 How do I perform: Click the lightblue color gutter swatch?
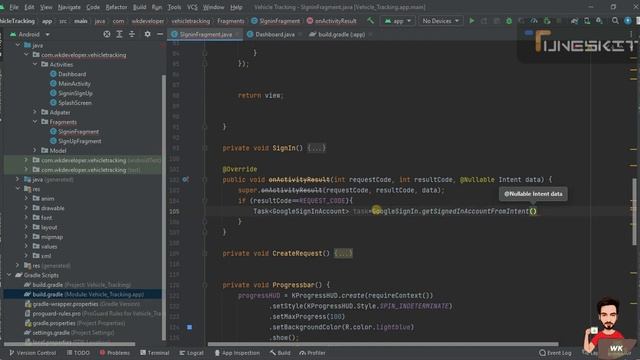(x=189, y=327)
